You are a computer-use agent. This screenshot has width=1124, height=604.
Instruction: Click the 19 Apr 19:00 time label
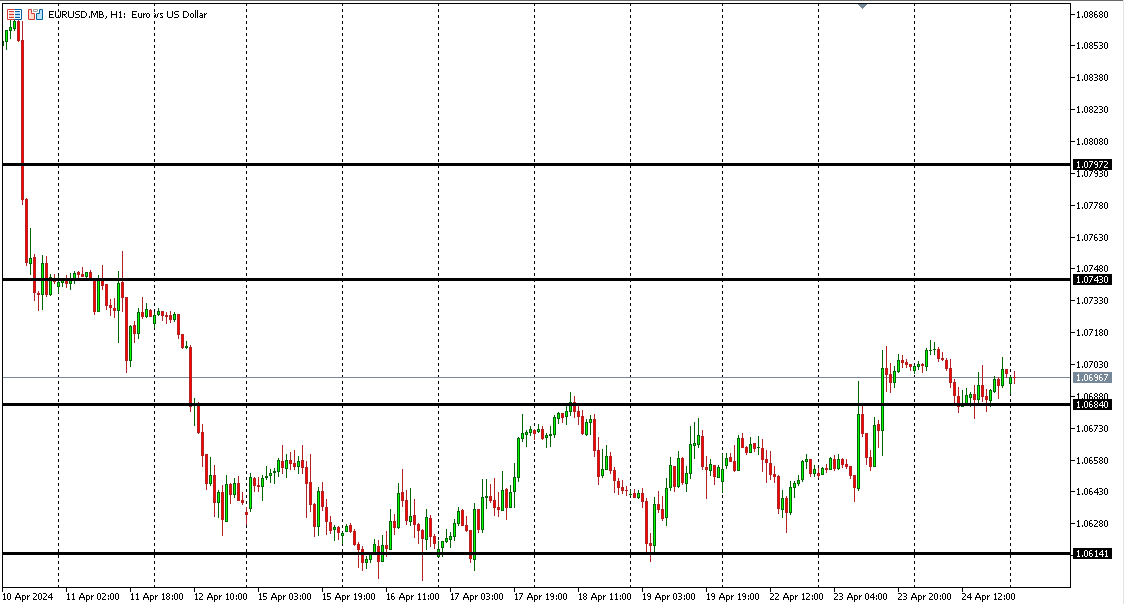[x=733, y=596]
